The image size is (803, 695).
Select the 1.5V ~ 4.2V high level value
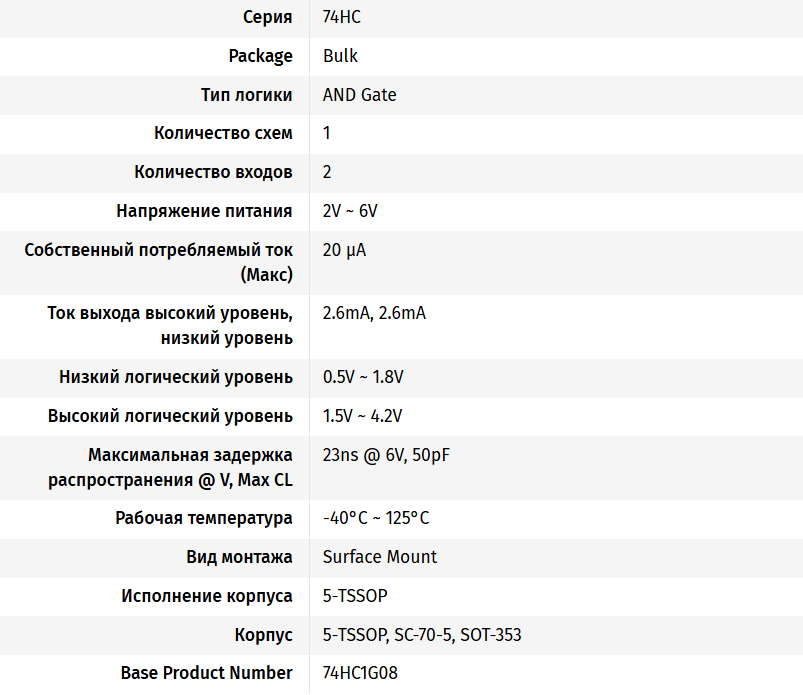(363, 416)
